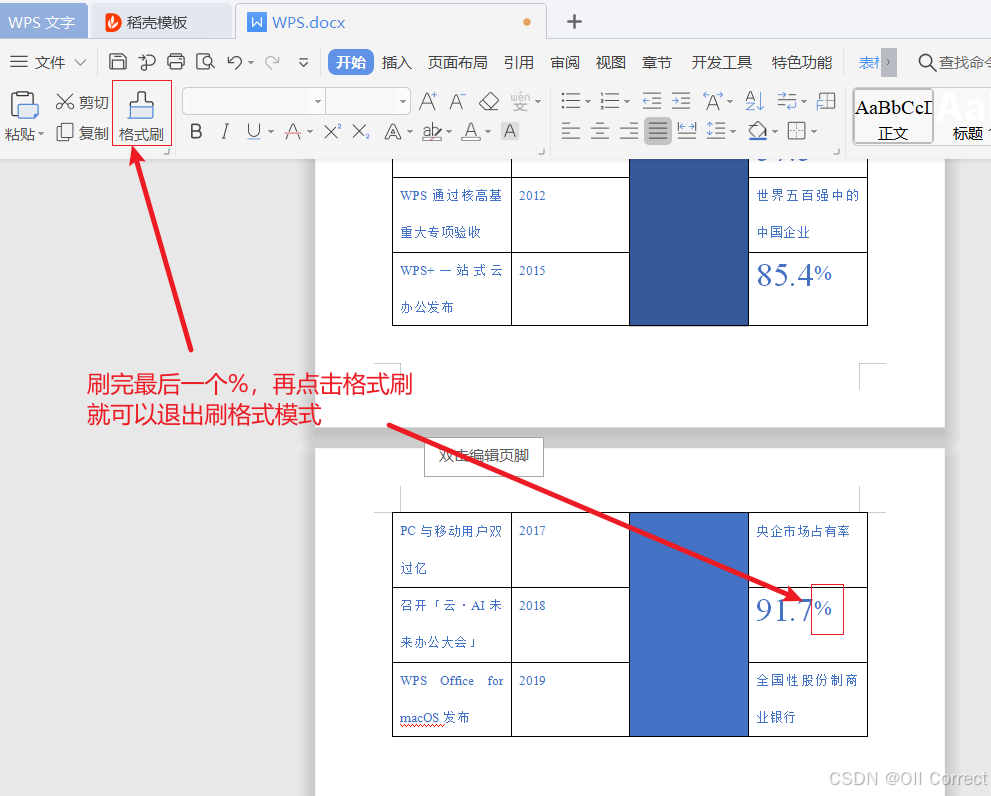Click the borders icon

(x=796, y=132)
